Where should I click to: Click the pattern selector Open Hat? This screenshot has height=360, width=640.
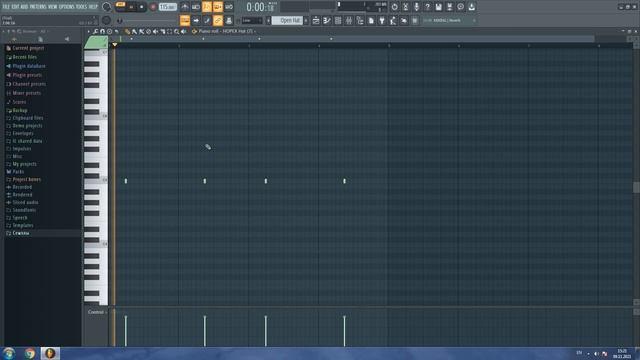[287, 20]
